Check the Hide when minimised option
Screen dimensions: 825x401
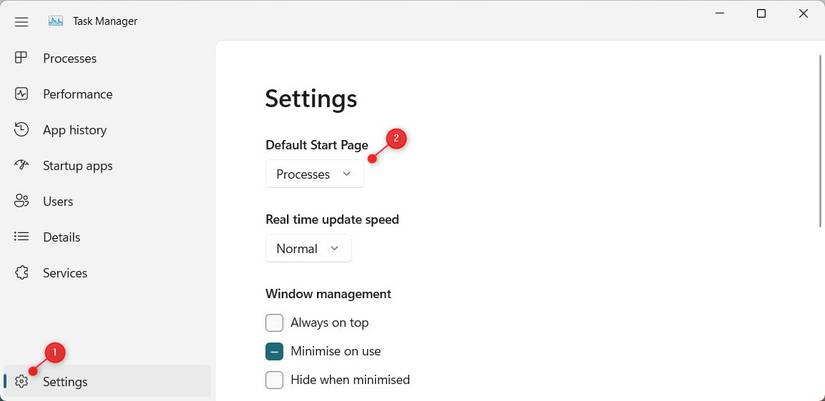click(274, 380)
